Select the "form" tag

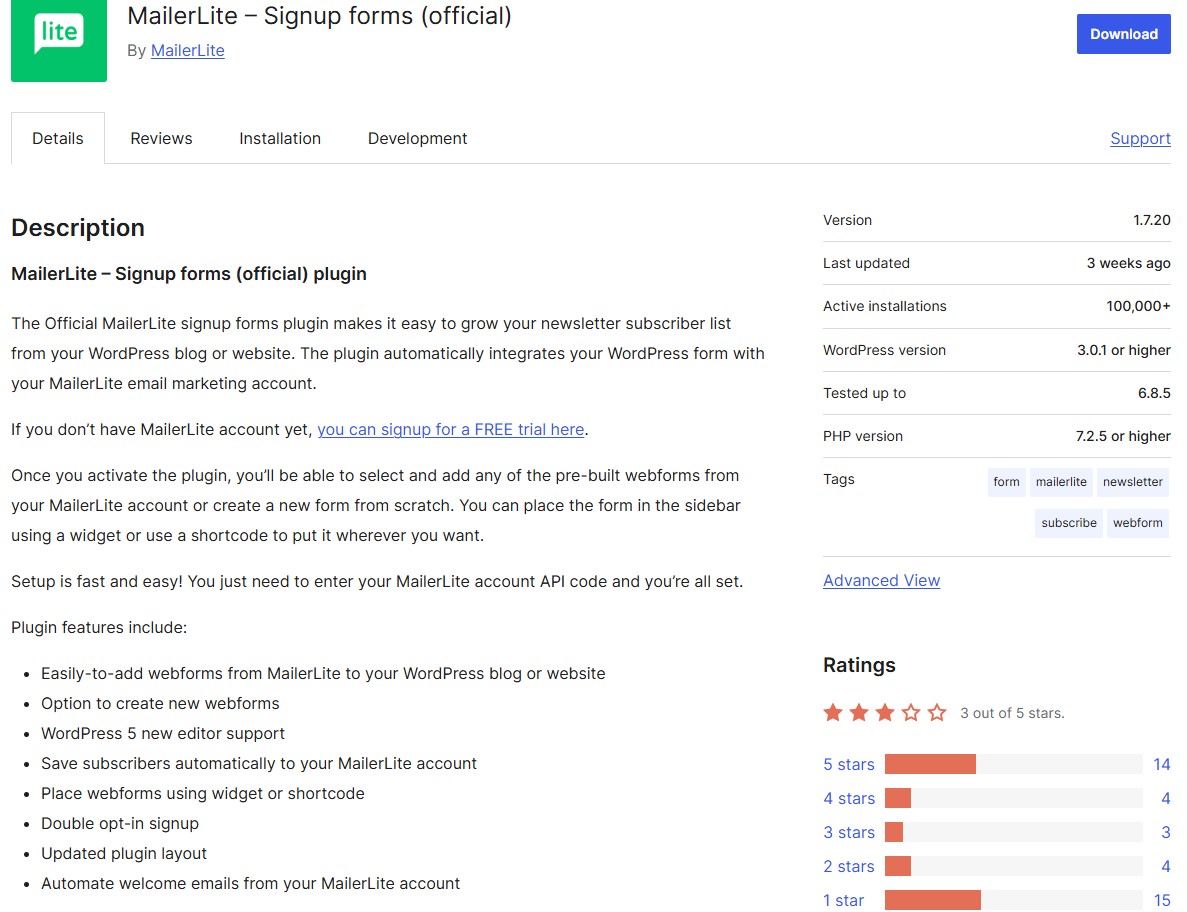click(x=1006, y=482)
